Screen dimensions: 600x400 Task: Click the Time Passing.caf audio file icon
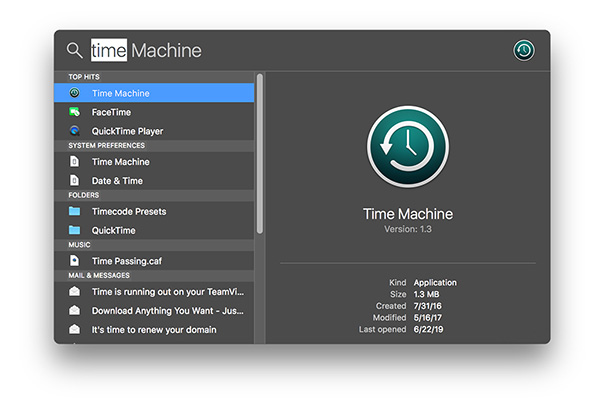coord(74,261)
